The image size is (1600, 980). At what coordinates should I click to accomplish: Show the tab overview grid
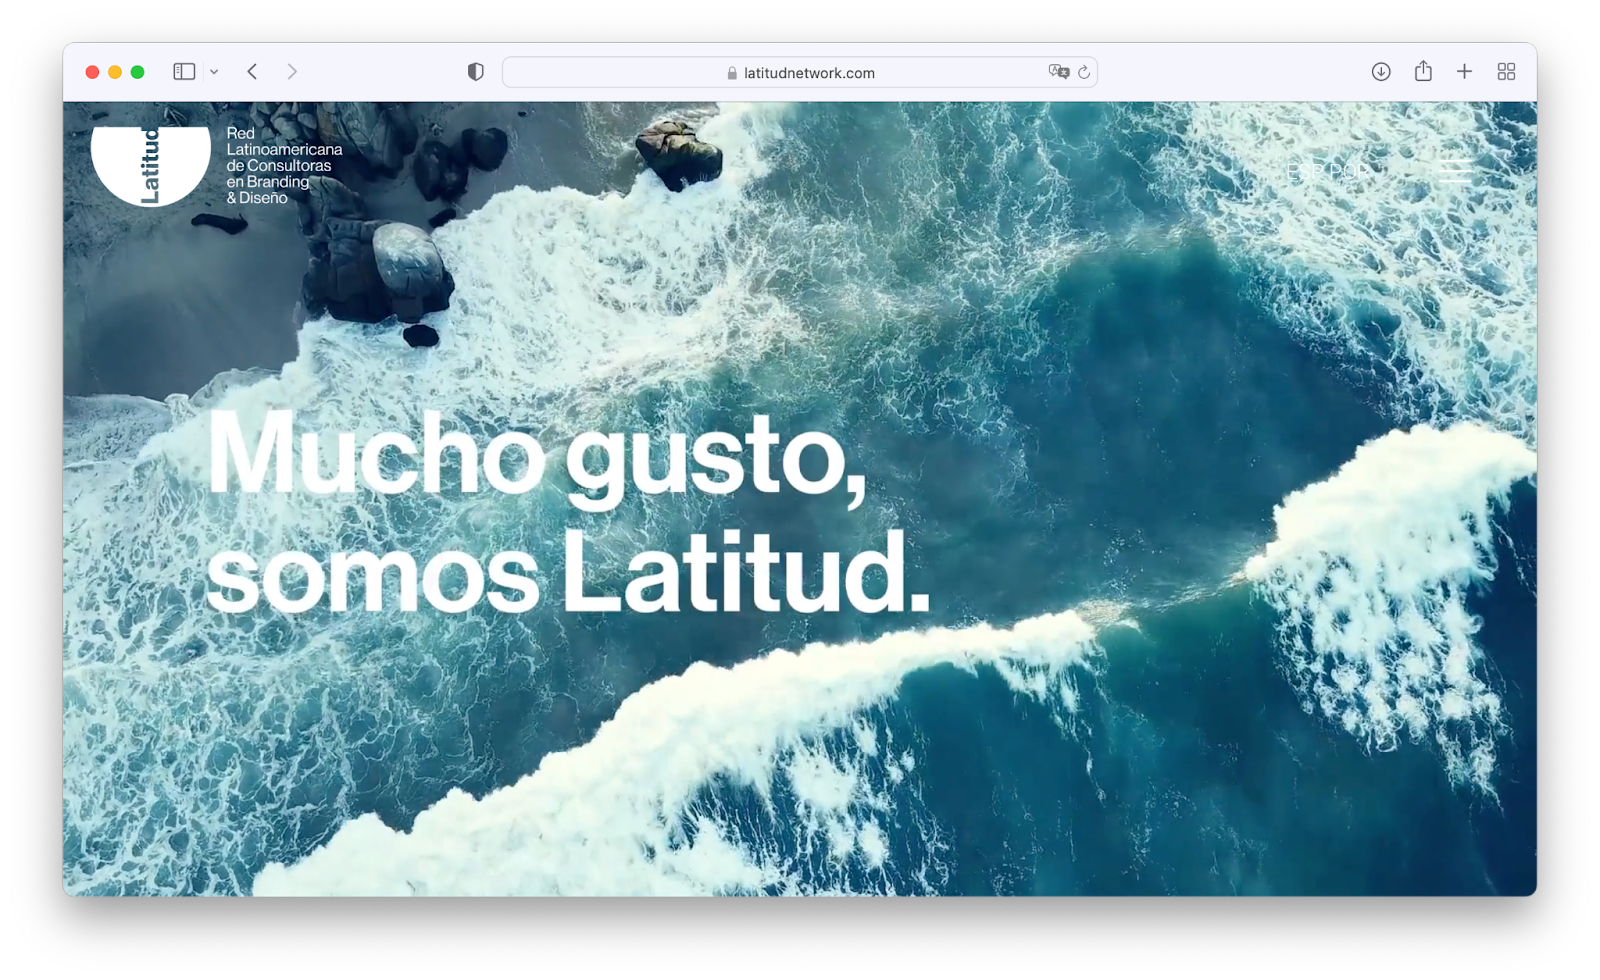(1506, 72)
